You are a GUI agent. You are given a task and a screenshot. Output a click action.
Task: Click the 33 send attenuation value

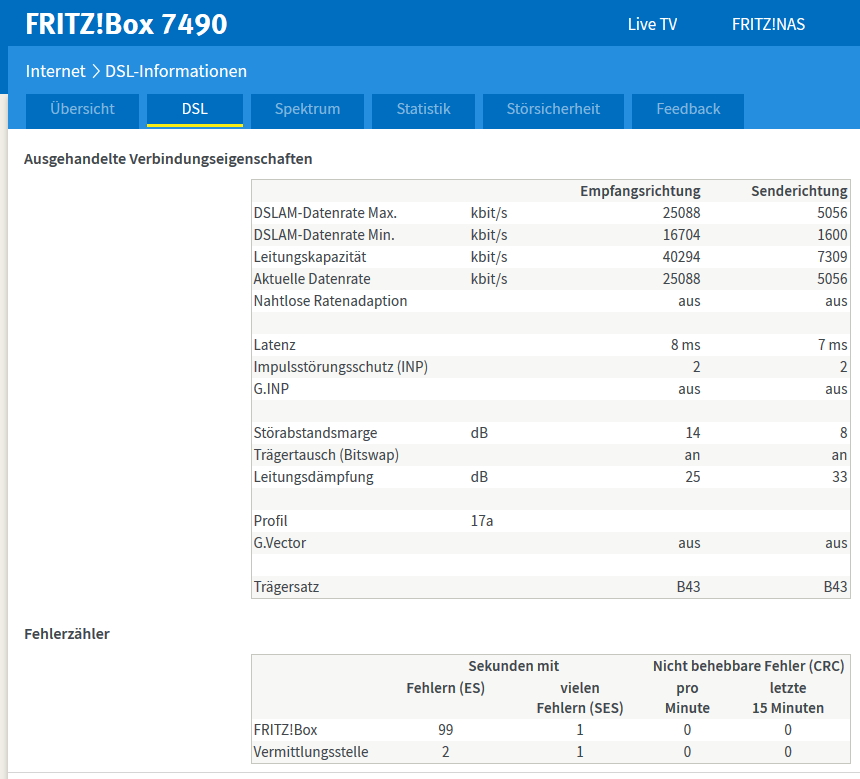840,477
